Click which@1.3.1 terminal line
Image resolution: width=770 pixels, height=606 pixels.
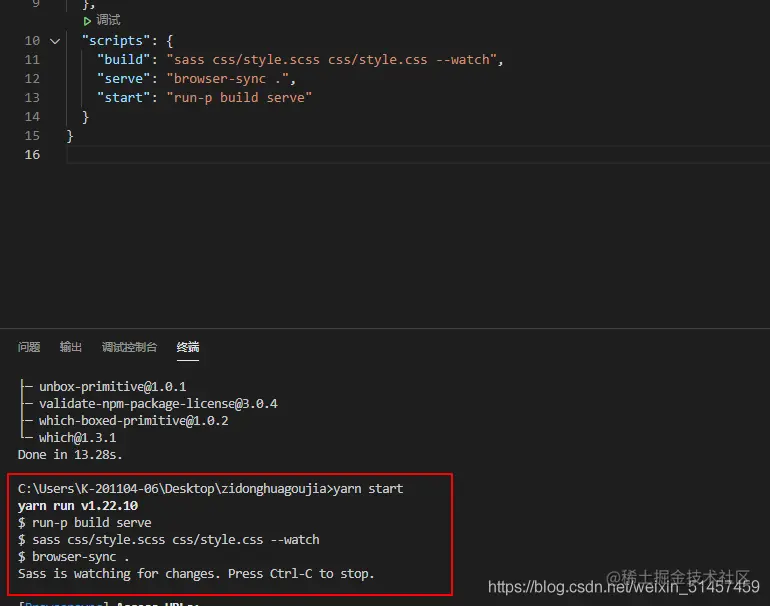click(x=78, y=438)
